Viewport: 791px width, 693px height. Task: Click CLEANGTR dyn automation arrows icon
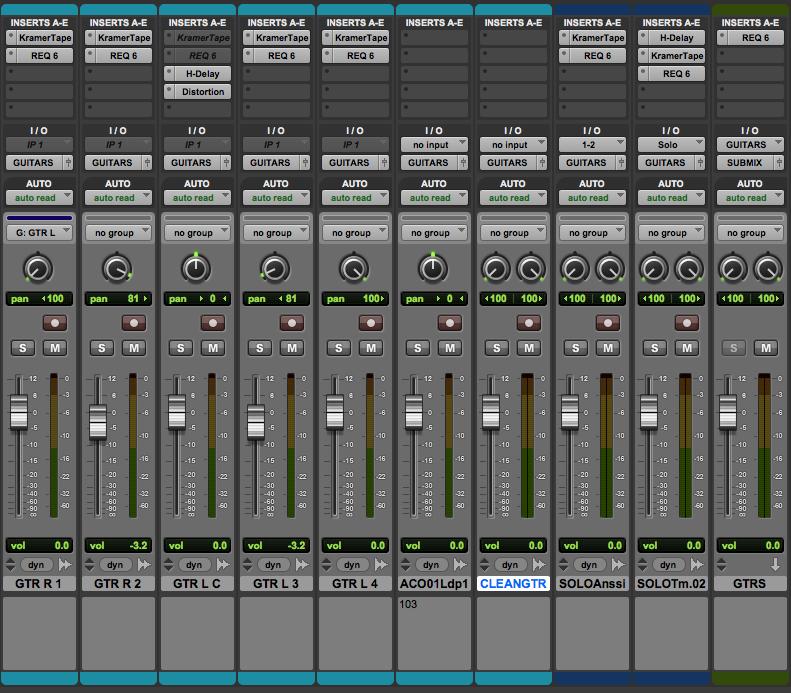(x=539, y=564)
